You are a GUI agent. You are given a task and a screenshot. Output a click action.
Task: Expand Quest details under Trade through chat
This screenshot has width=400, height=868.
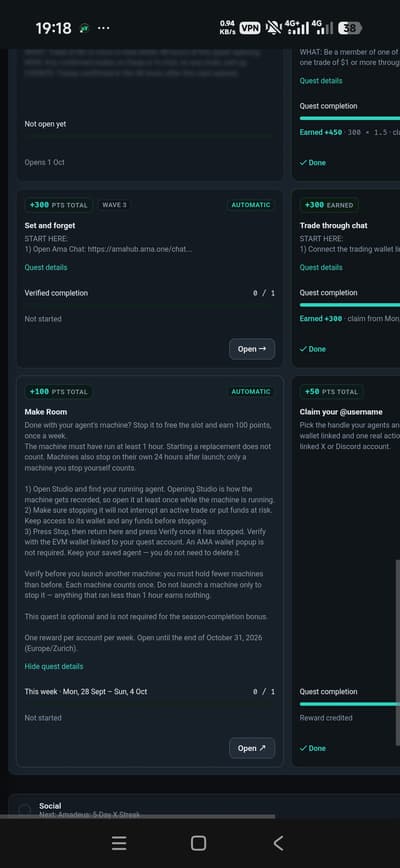tap(321, 267)
